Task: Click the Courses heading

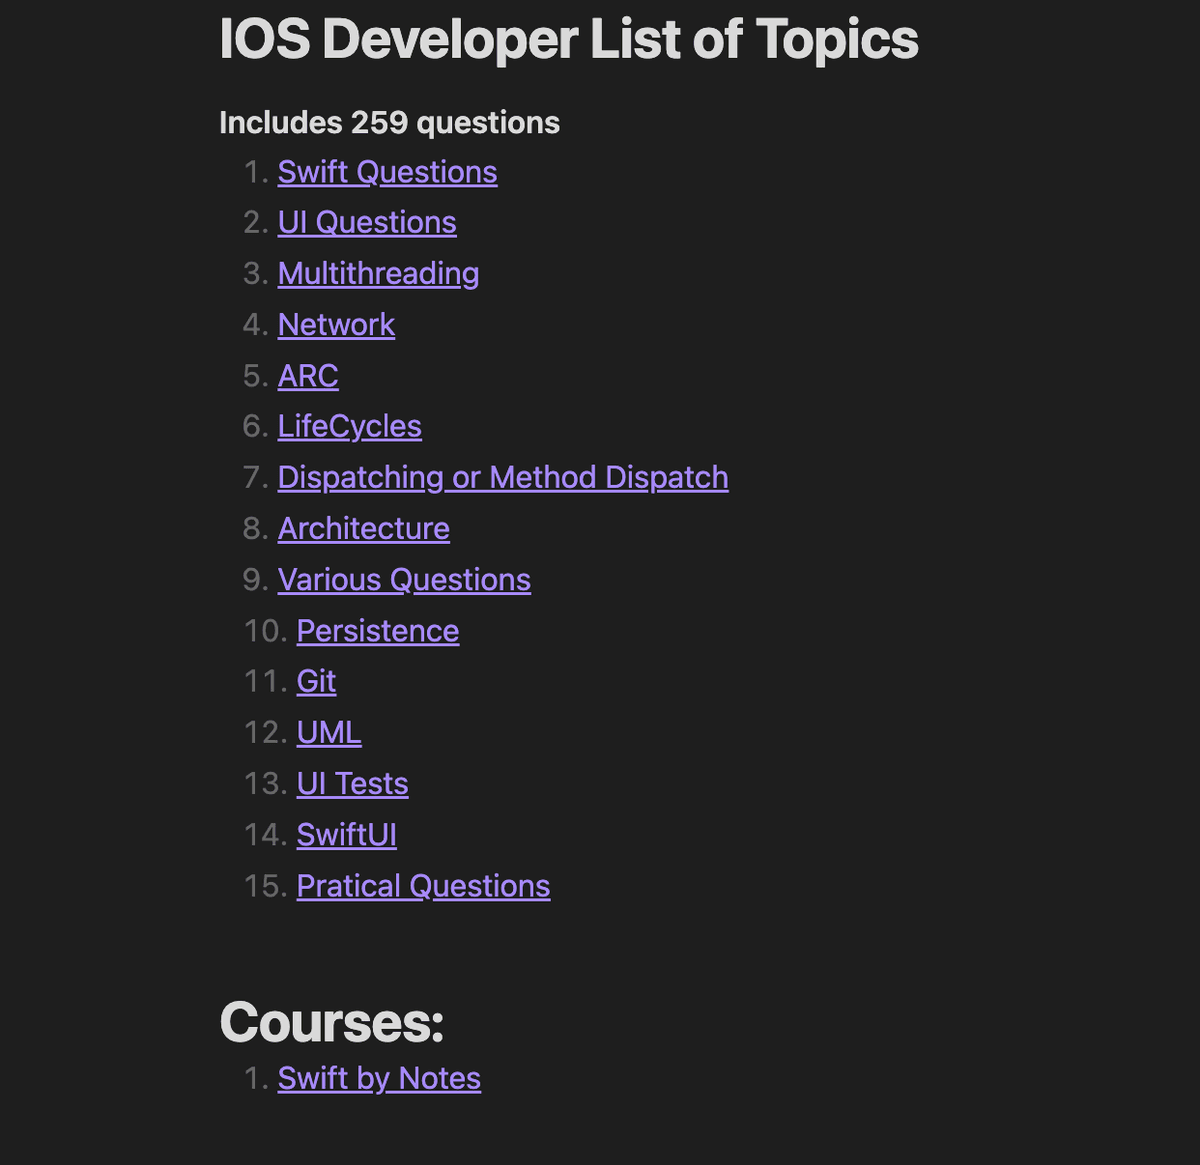Action: [x=331, y=1022]
